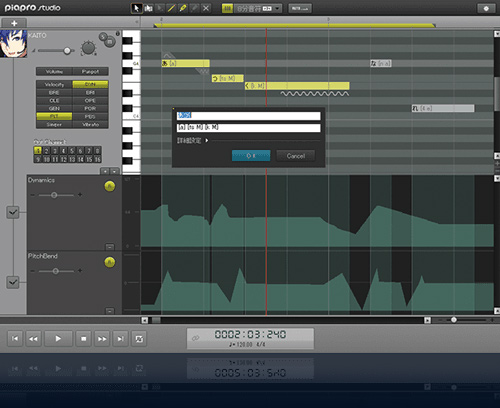
Task: Select output channel 5
Action: [72, 151]
